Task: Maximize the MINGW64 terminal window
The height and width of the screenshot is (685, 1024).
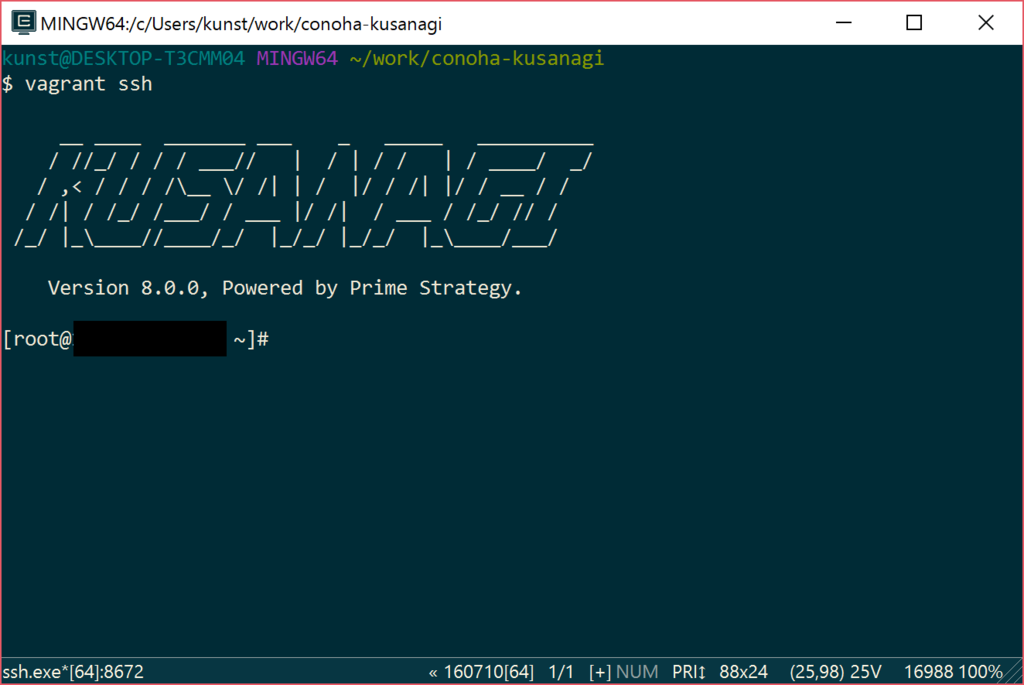Action: [x=914, y=23]
